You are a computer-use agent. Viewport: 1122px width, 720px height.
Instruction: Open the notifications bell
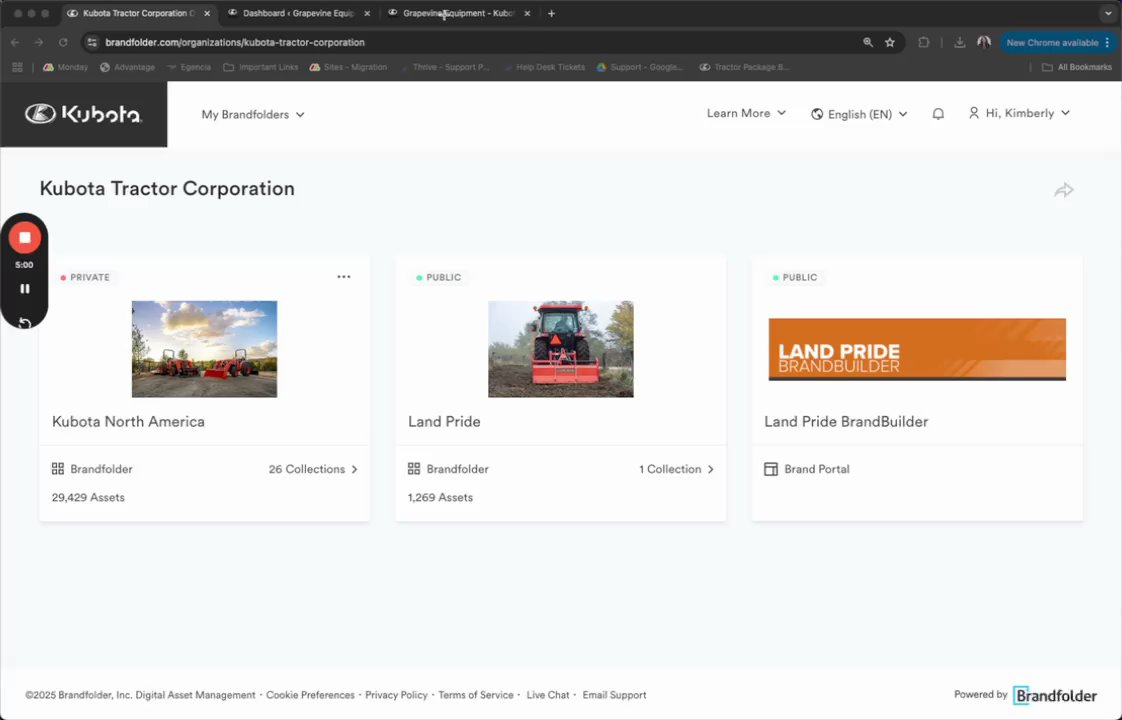938,114
